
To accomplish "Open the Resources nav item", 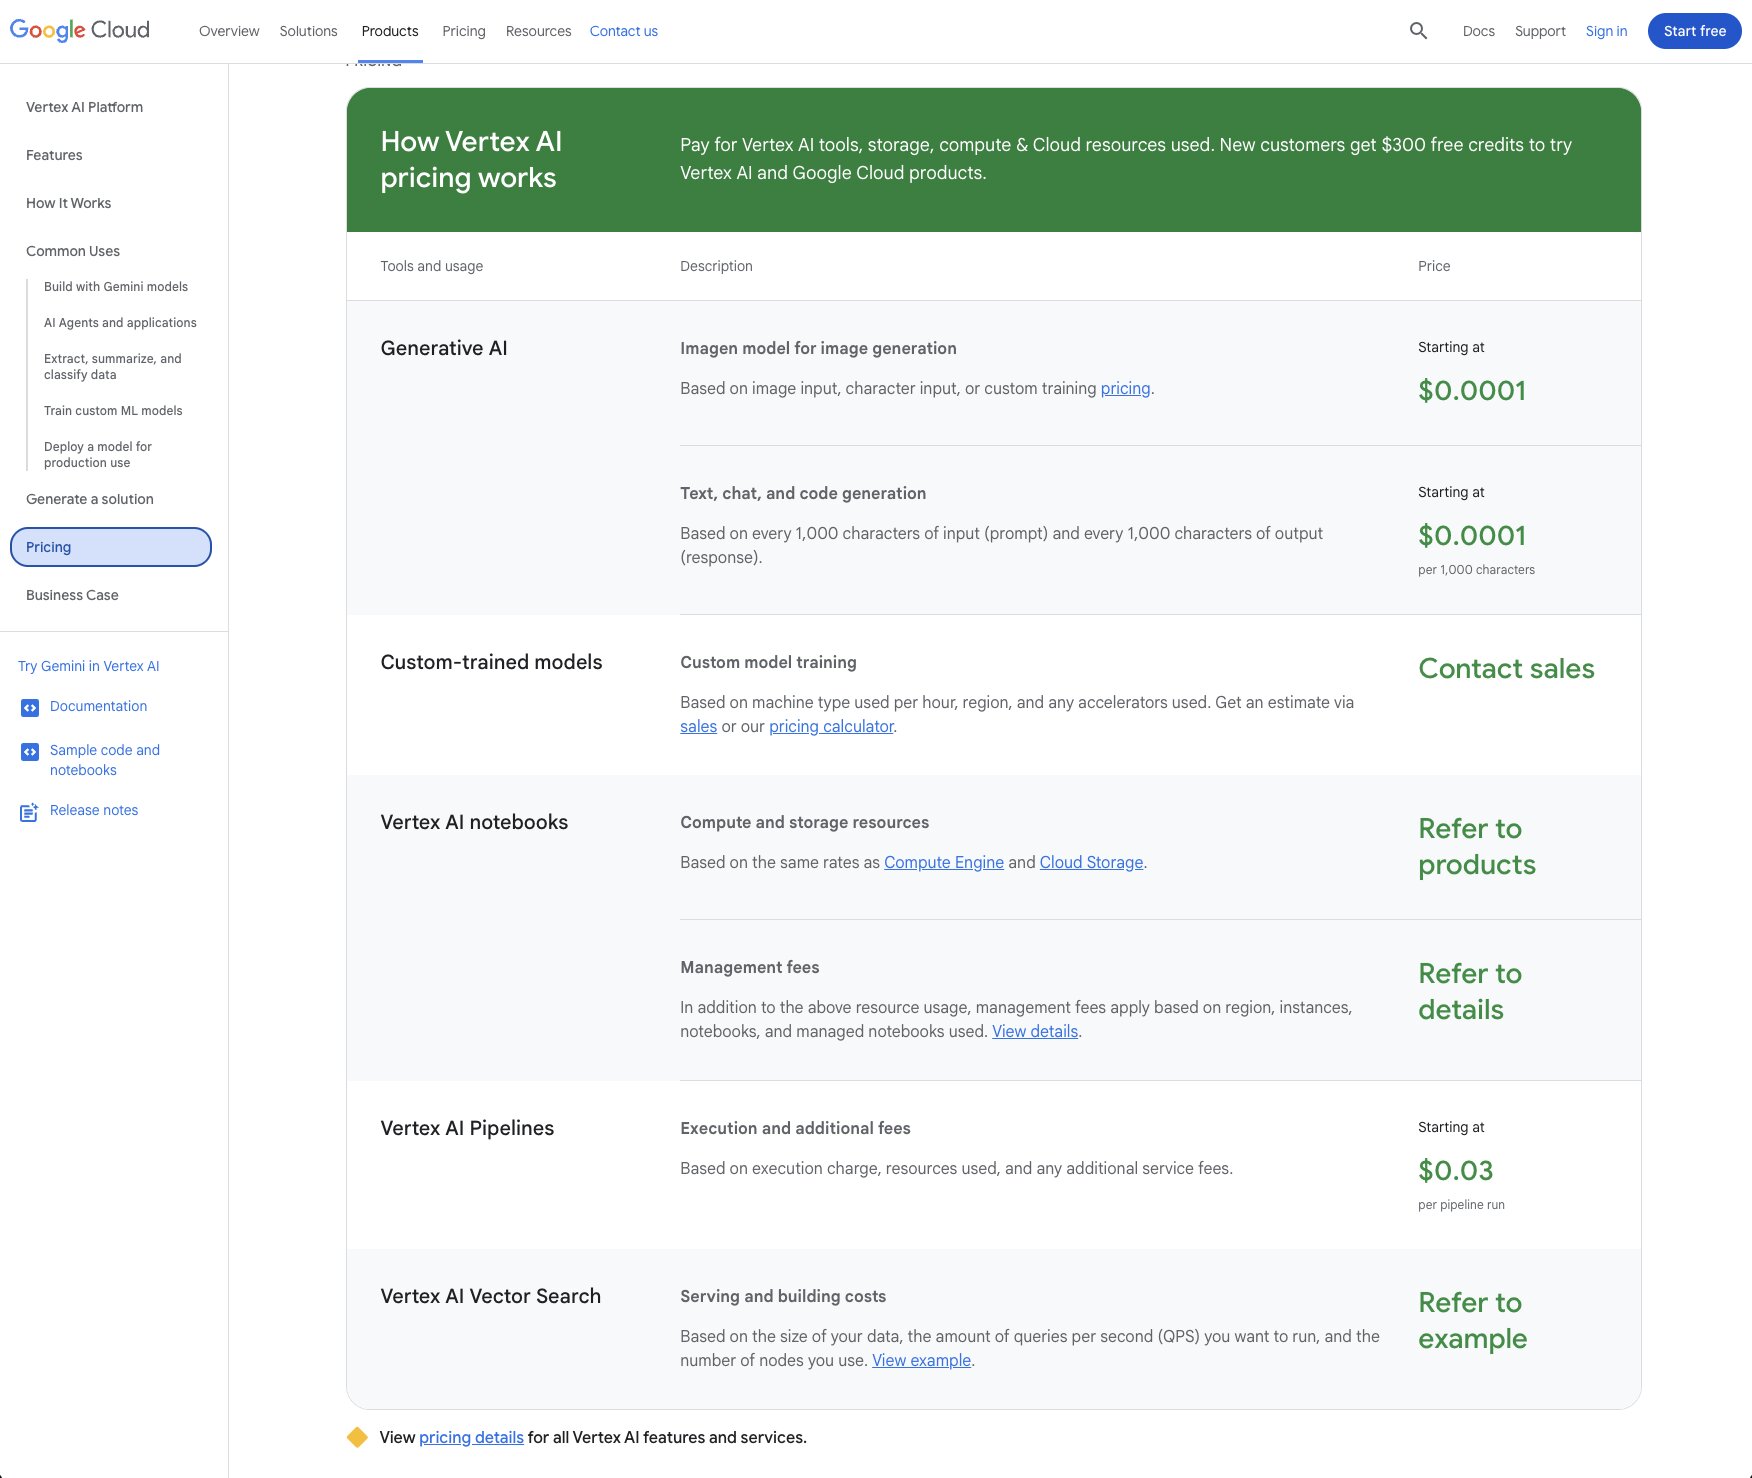I will coord(538,31).
